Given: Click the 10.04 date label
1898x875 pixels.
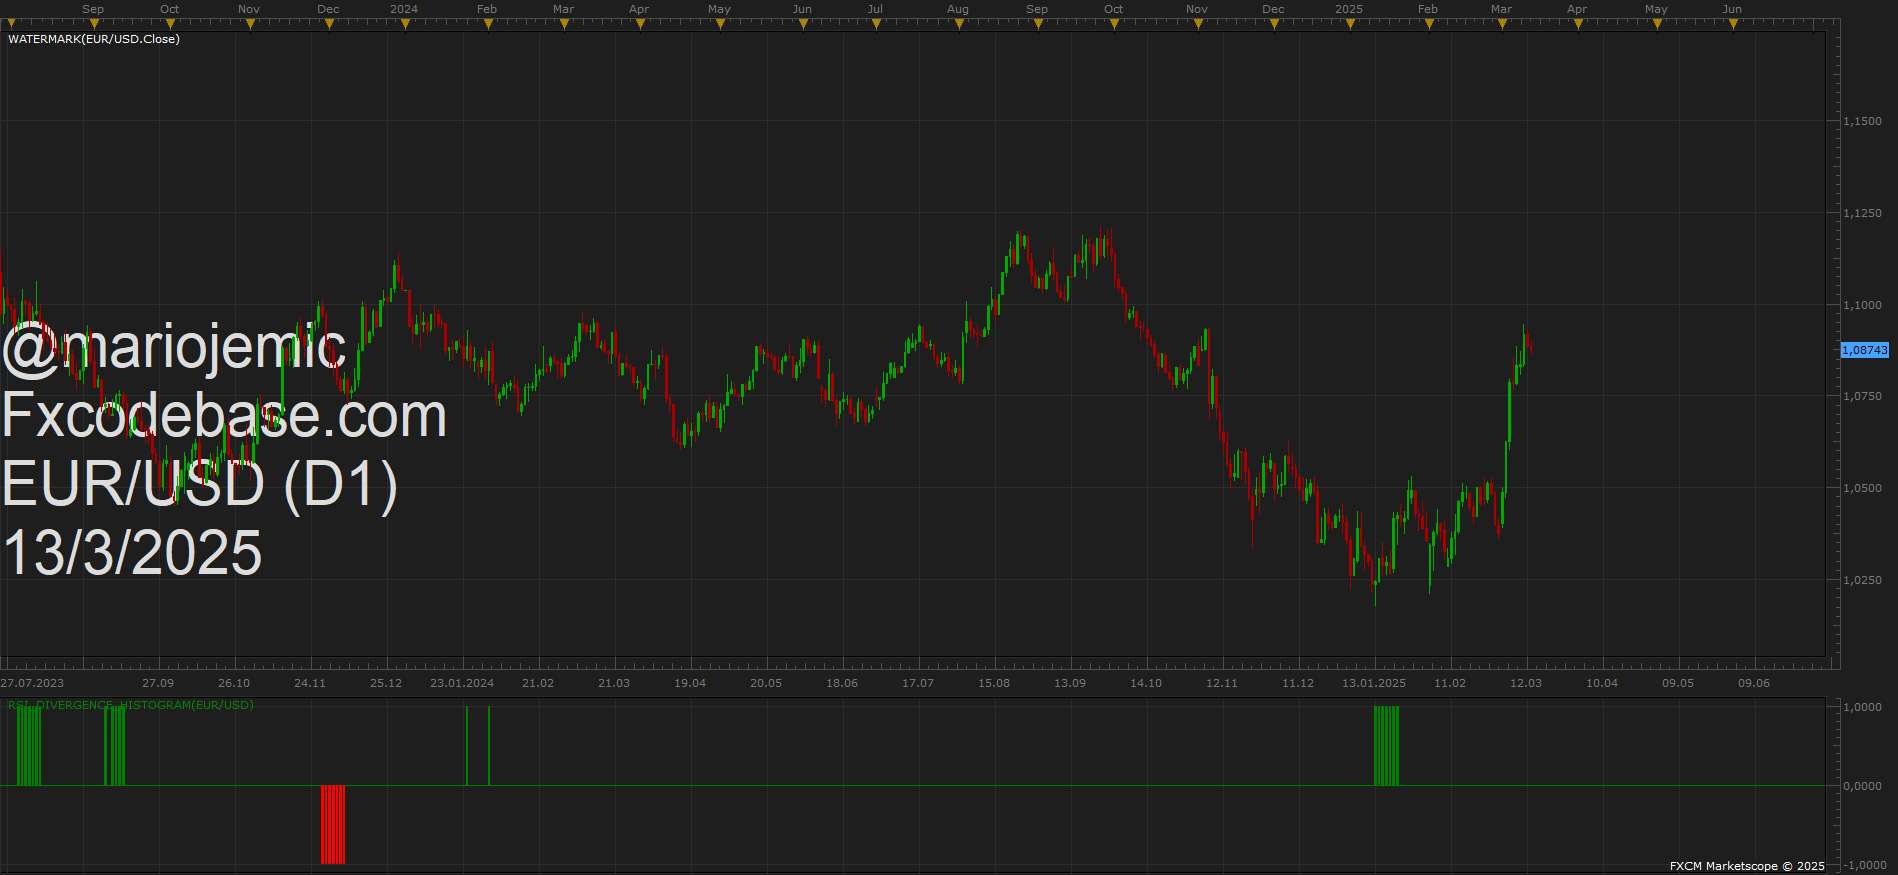Looking at the screenshot, I should pos(1602,683).
